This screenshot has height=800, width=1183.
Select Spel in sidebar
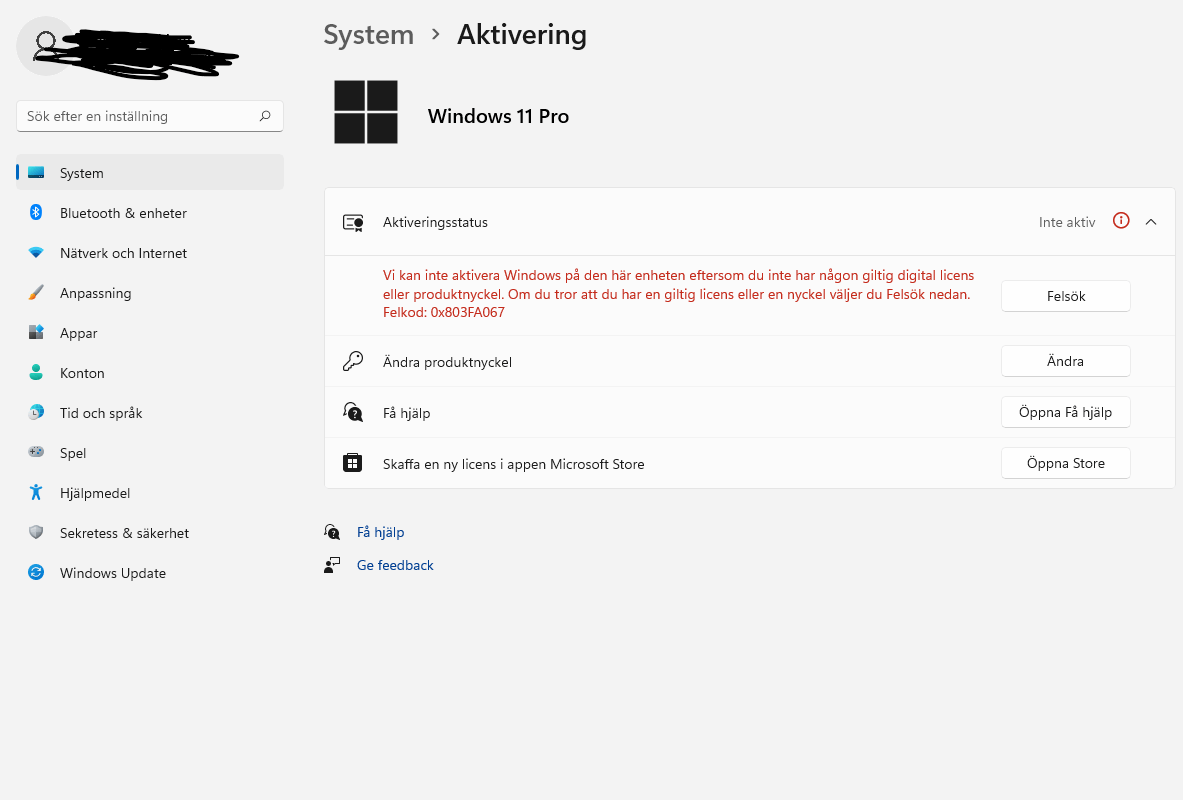coord(150,453)
